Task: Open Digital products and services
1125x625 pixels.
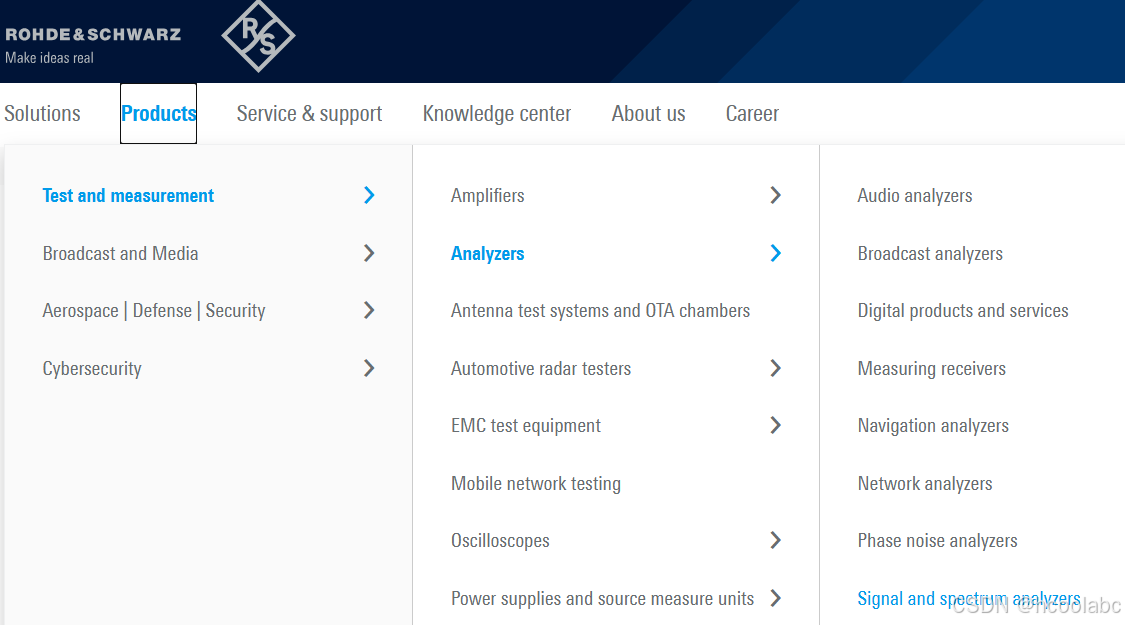Action: coord(963,311)
